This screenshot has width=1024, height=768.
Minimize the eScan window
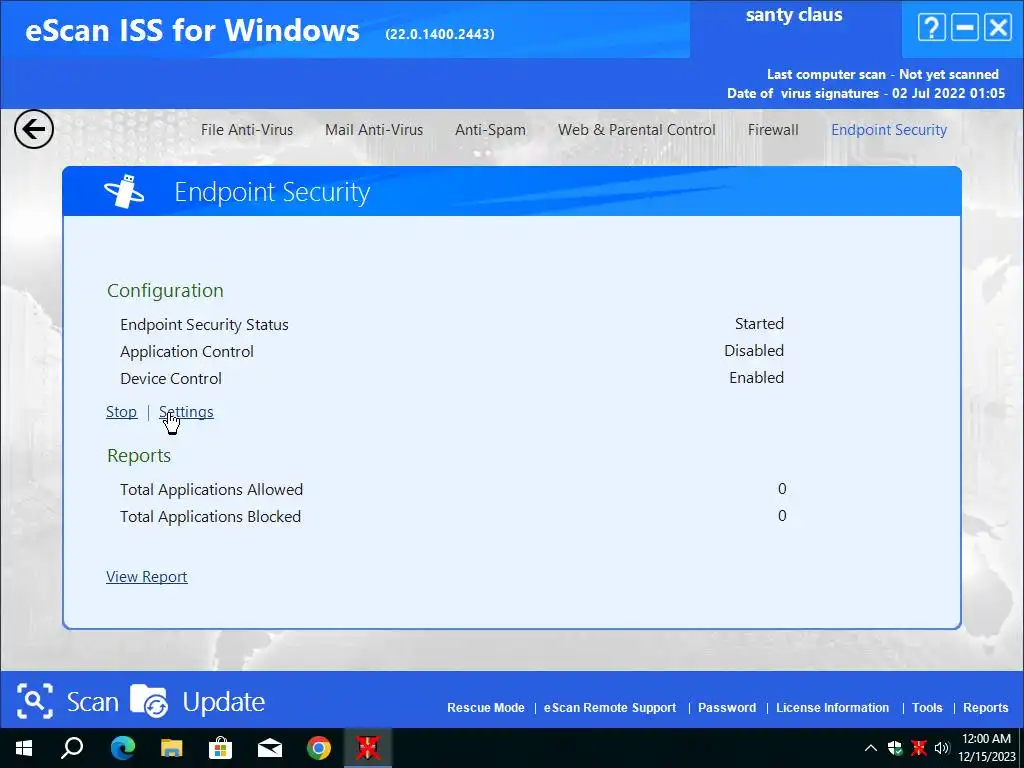point(965,28)
